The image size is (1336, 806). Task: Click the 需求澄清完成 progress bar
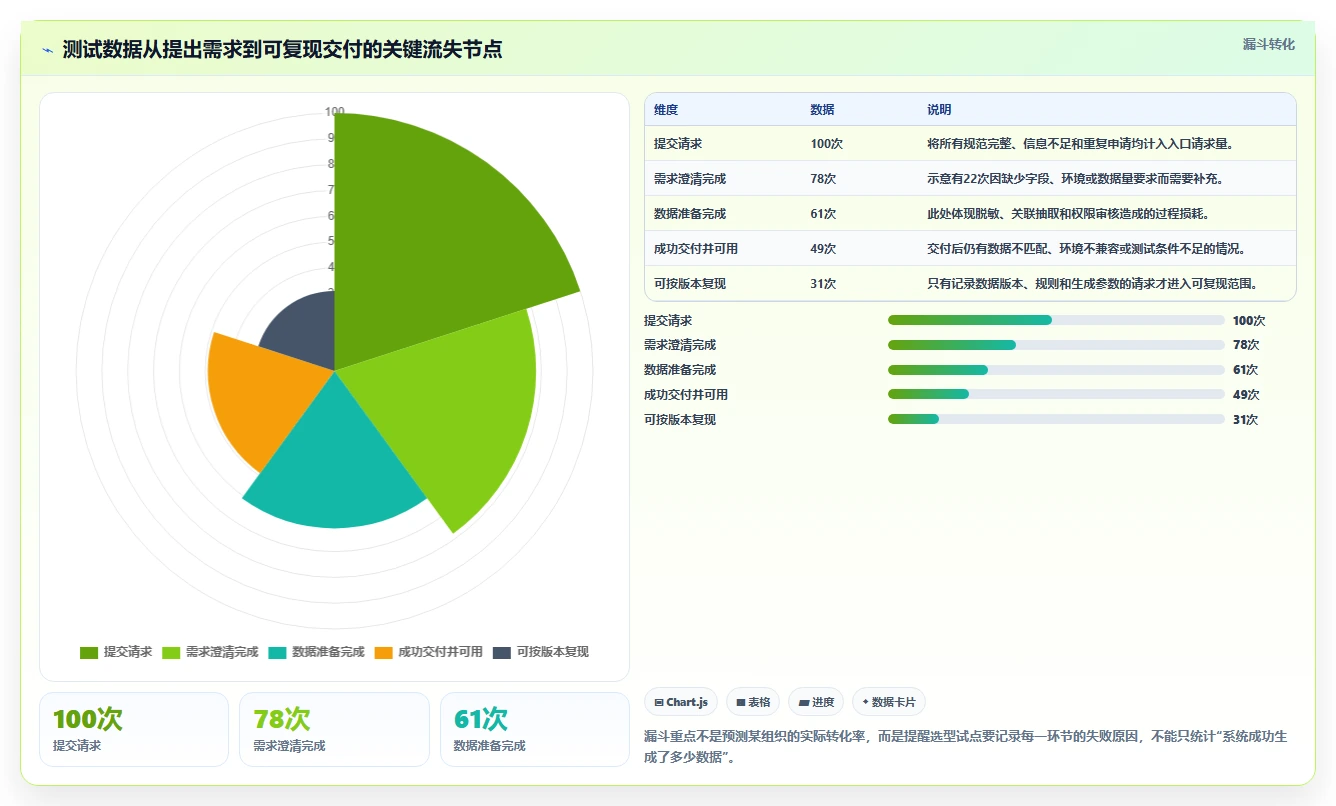point(1056,345)
